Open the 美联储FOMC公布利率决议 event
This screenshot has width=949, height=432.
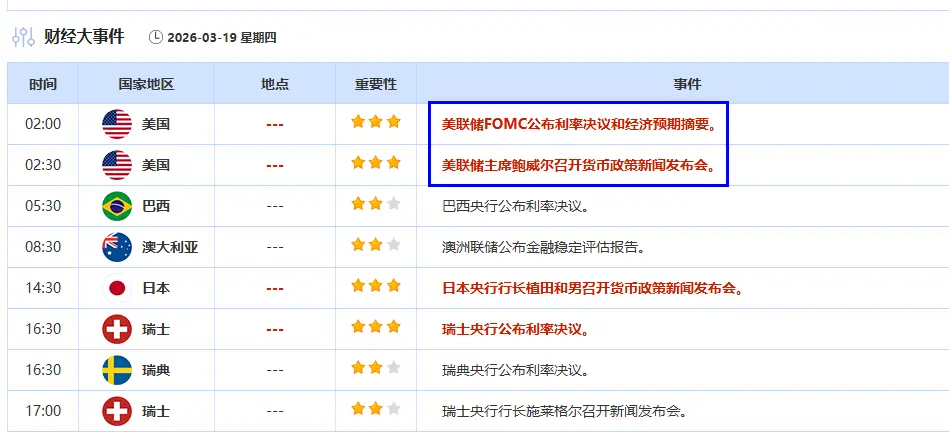tap(579, 125)
